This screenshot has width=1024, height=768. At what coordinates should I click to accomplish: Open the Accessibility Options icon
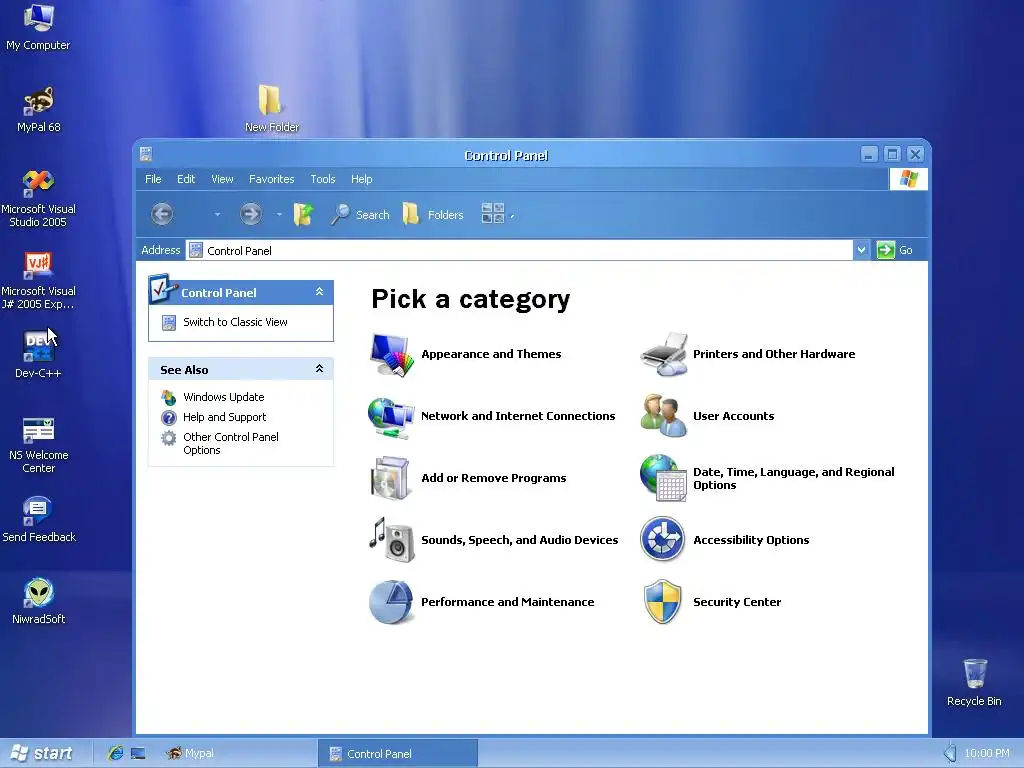[x=662, y=539]
